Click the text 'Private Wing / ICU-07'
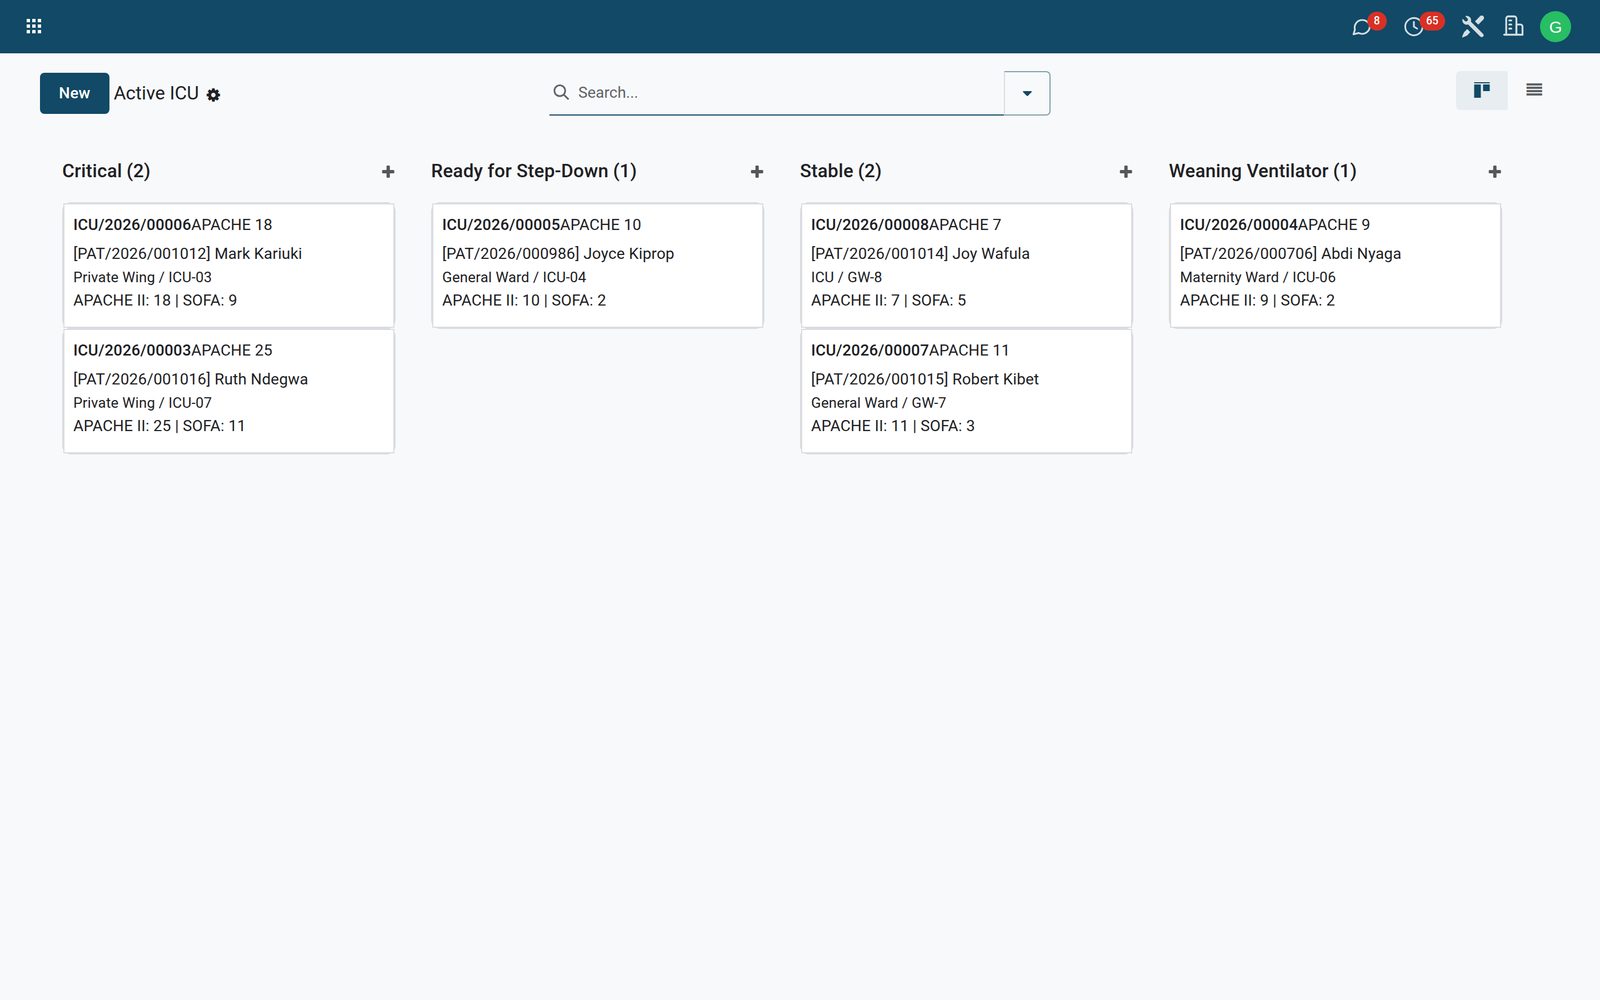 (142, 403)
